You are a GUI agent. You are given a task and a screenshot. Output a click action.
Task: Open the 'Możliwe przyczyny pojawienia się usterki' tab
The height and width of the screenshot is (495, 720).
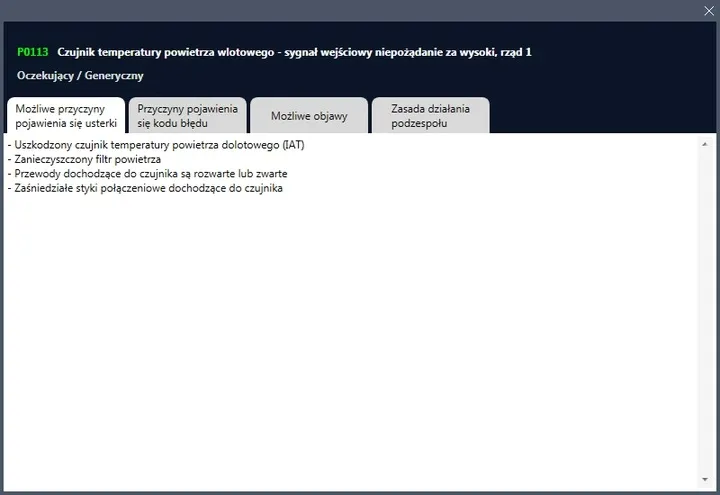(x=66, y=116)
